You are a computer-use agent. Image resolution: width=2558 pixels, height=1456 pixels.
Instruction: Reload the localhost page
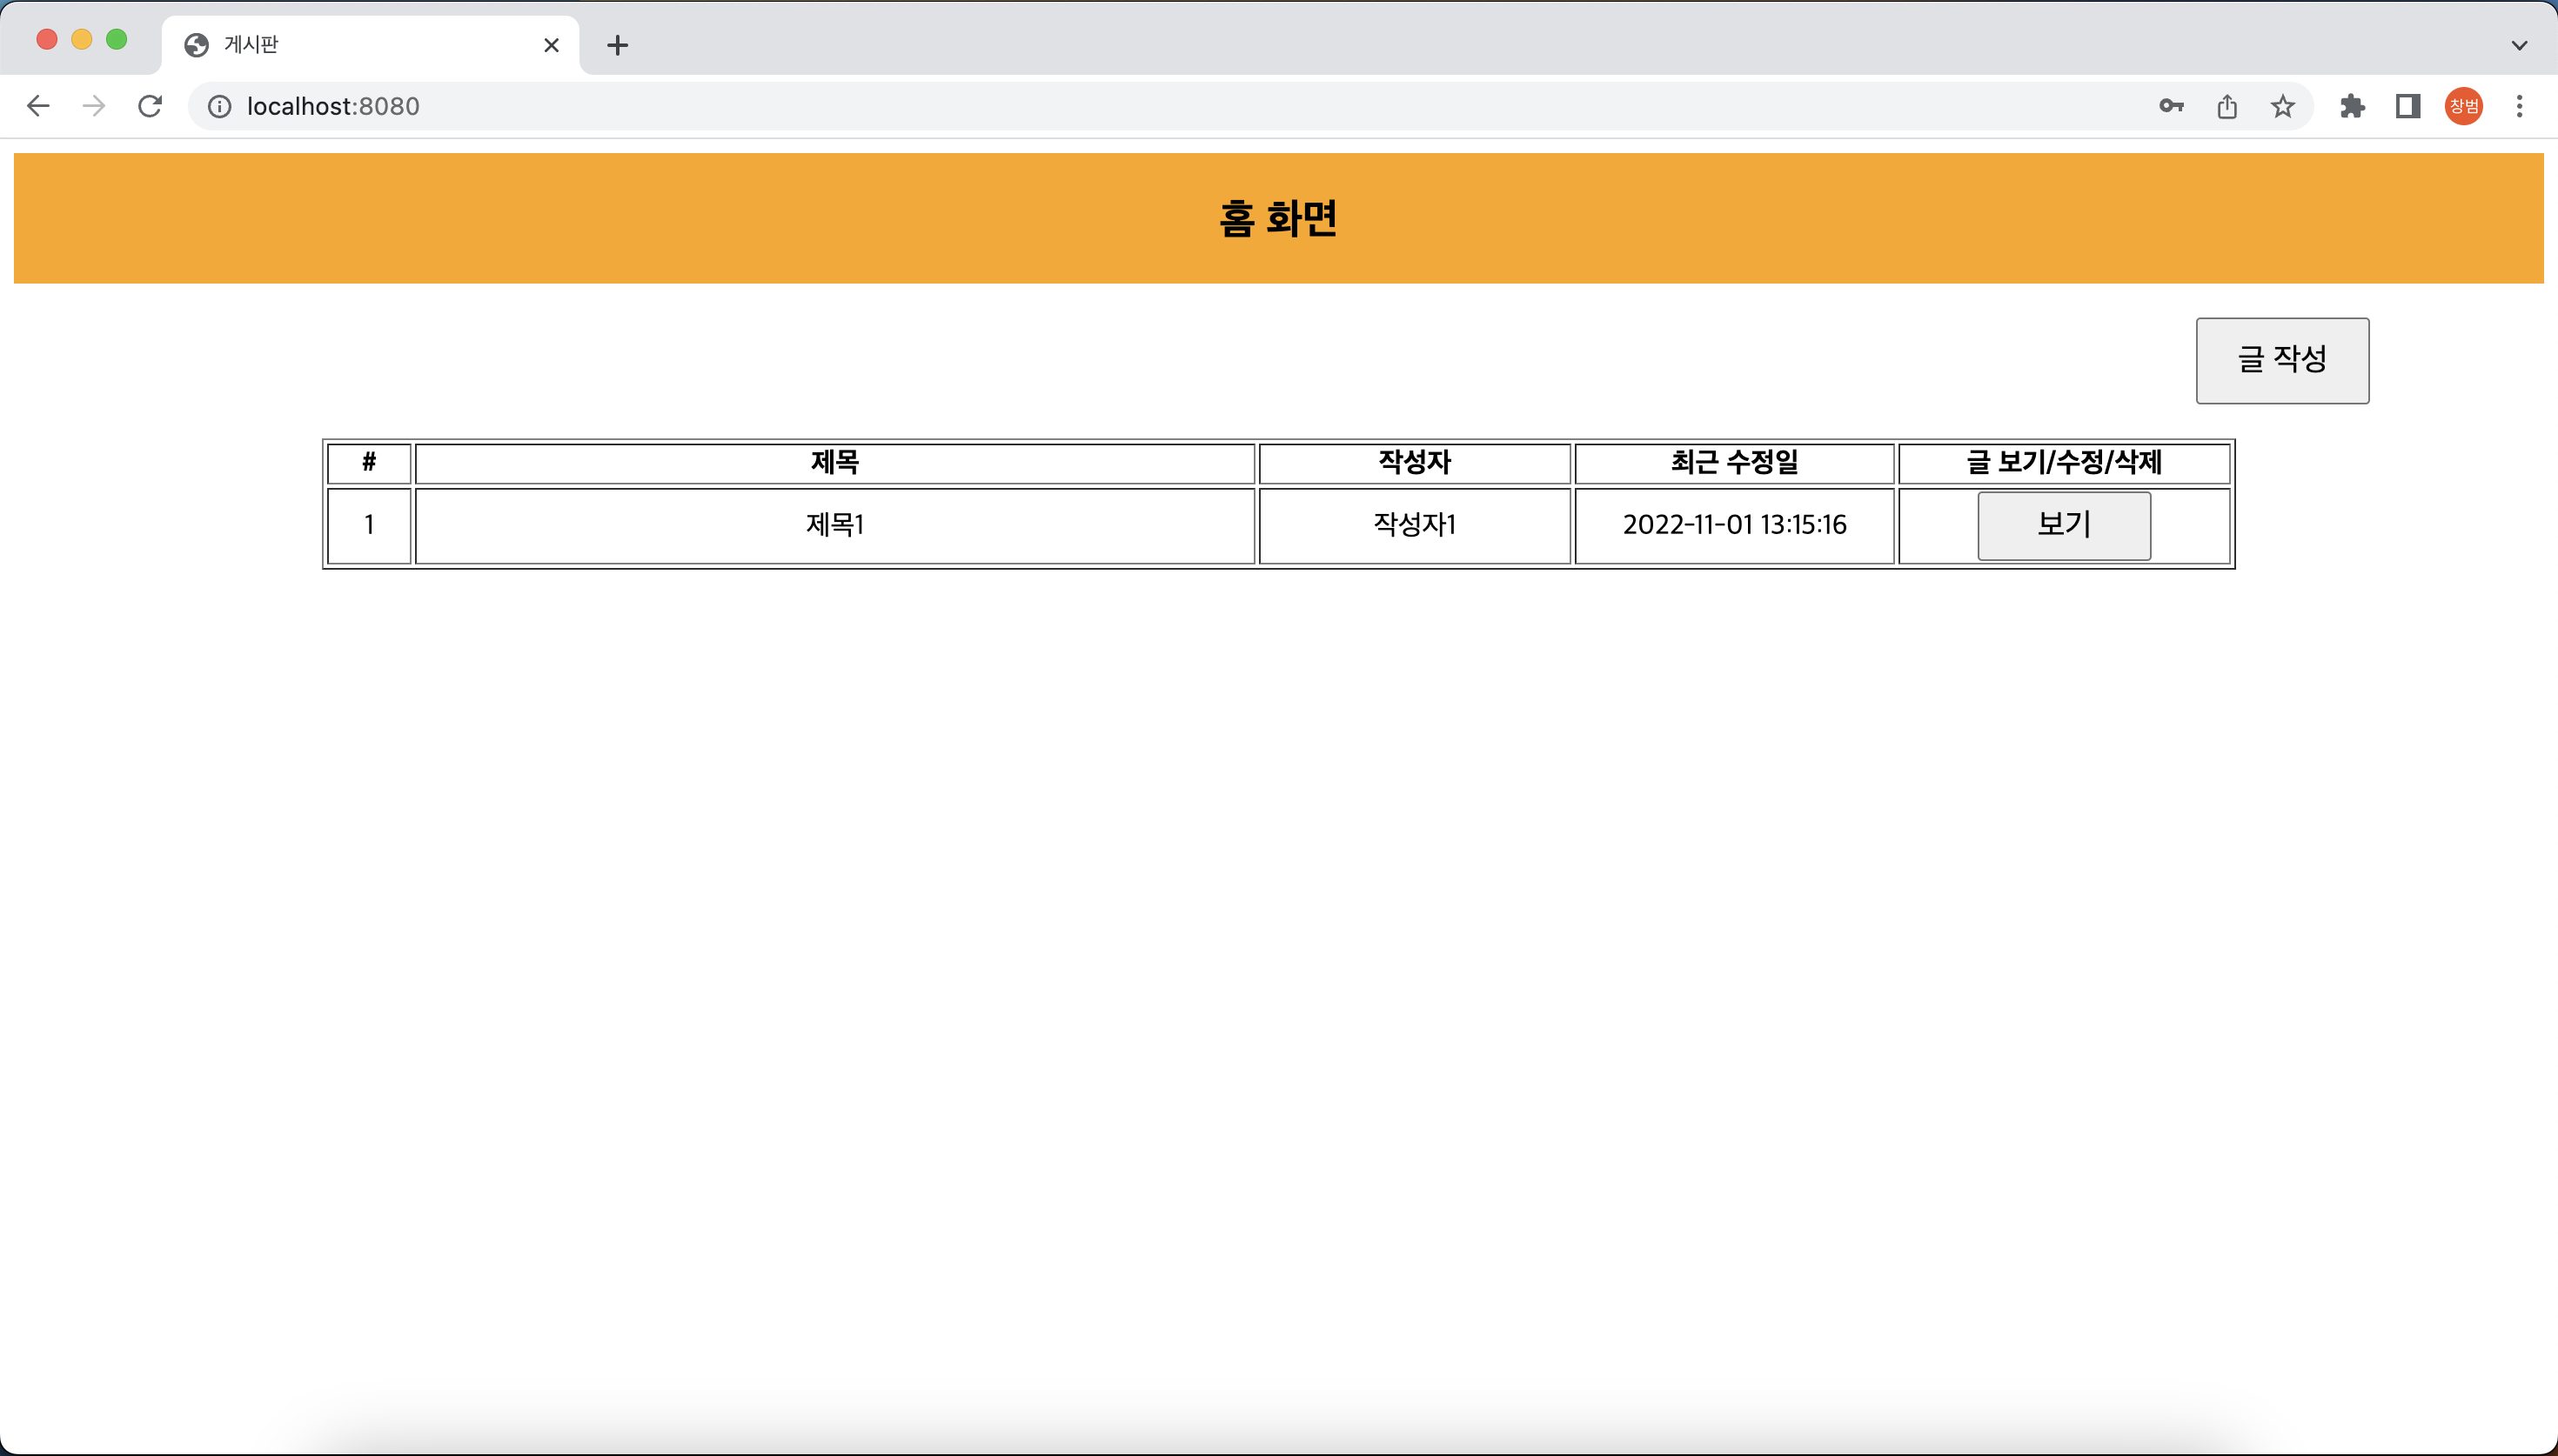pyautogui.click(x=150, y=106)
